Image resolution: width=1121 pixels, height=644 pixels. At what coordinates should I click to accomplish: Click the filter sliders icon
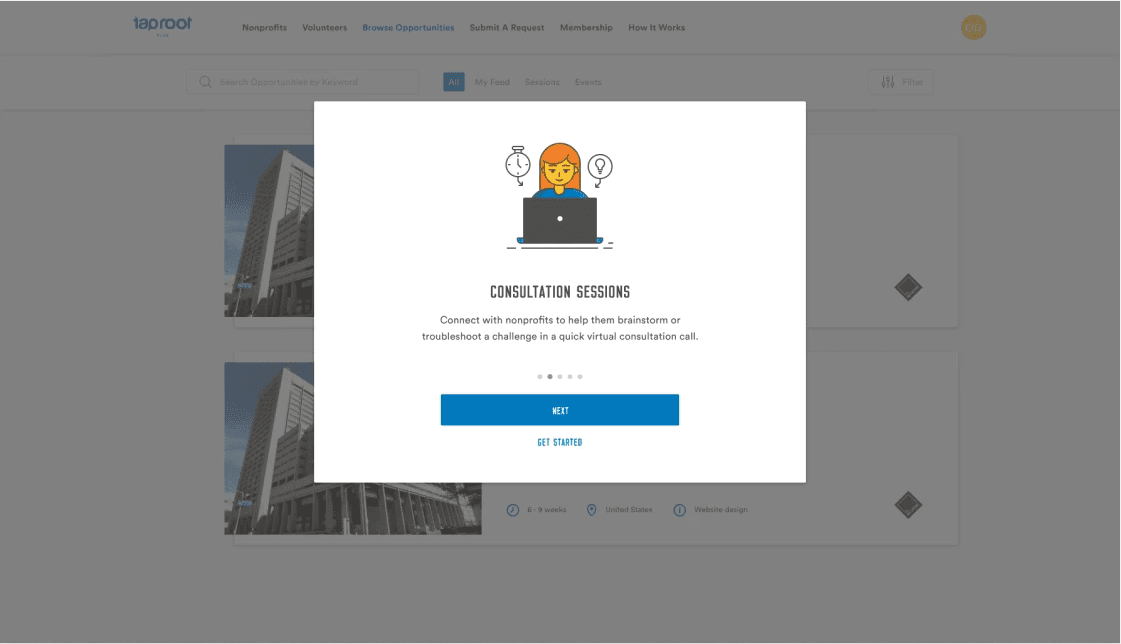point(888,82)
